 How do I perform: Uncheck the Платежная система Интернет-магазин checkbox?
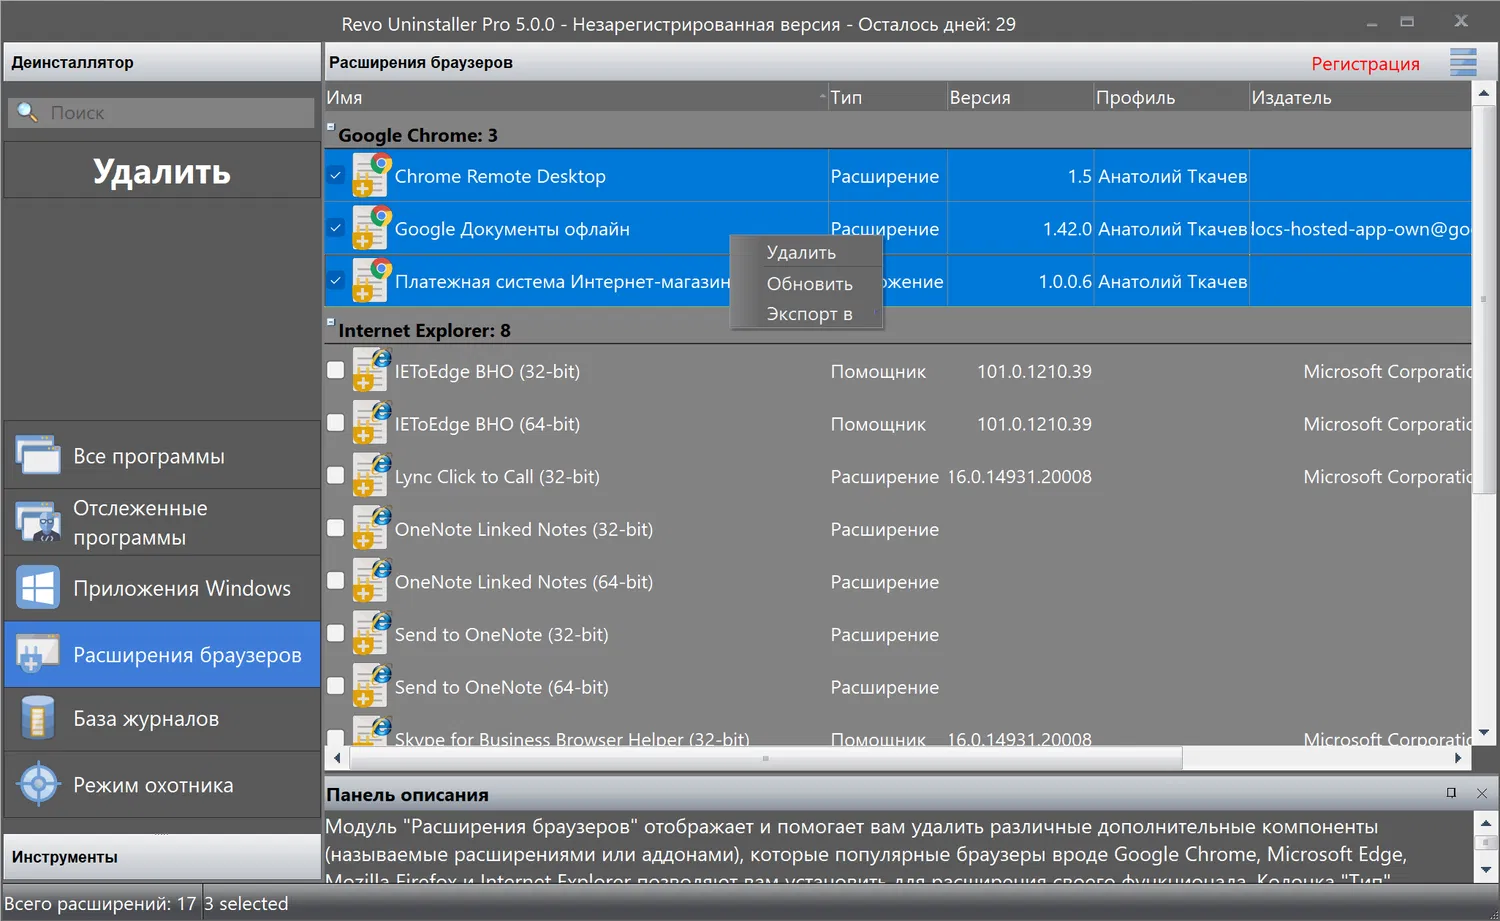[x=336, y=281]
